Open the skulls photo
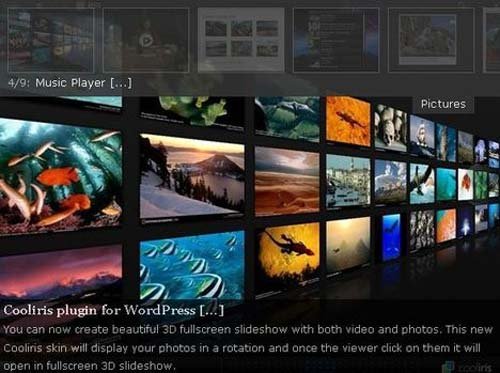 [x=390, y=127]
